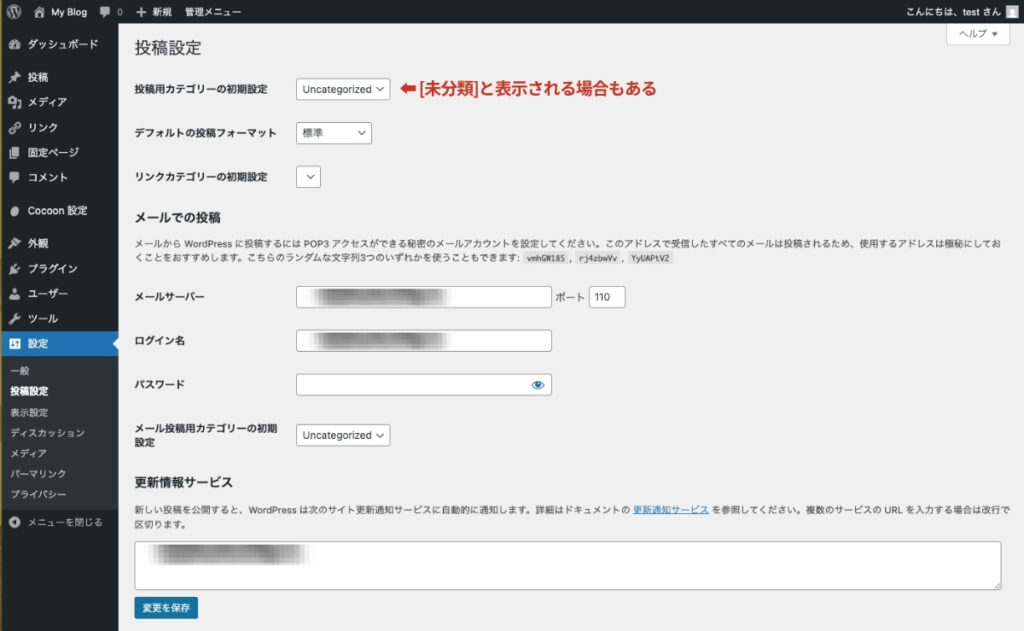Open the ダッシュボード icon
Image resolution: width=1024 pixels, height=631 pixels.
pos(15,45)
